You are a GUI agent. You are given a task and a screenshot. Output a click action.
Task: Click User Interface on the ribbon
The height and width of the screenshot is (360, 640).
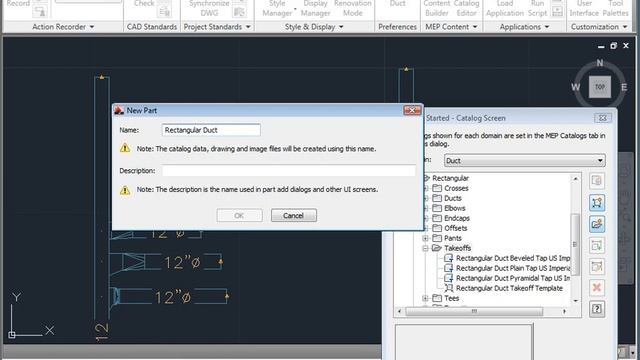584,8
